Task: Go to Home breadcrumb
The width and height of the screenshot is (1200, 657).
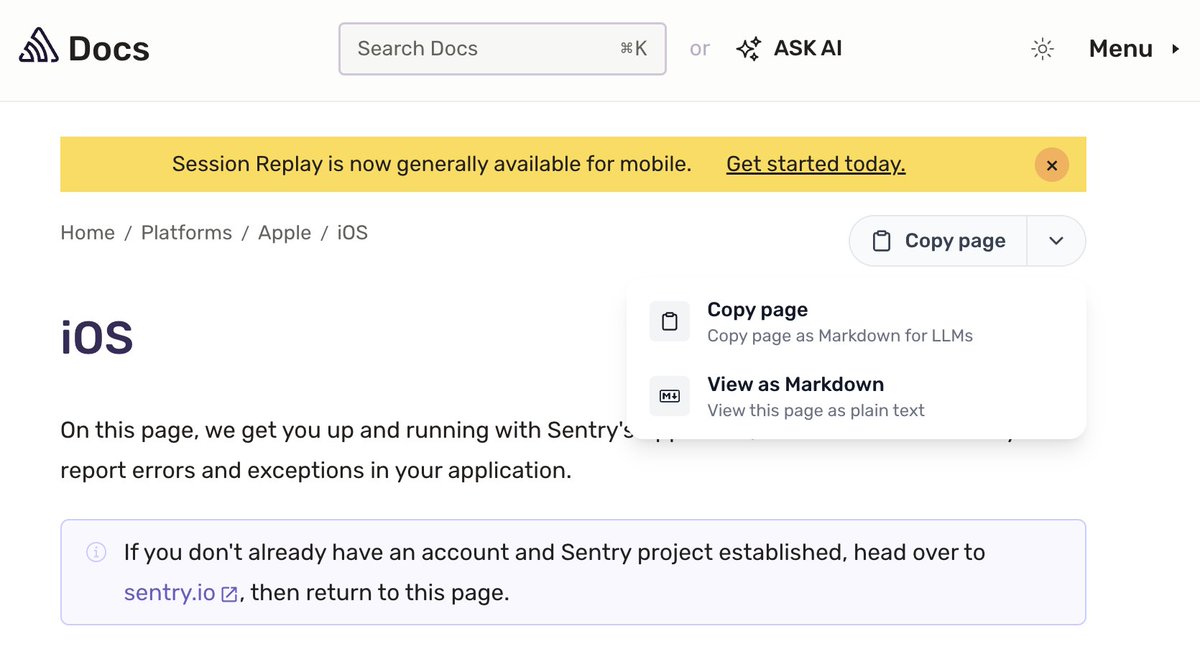Action: (x=88, y=233)
